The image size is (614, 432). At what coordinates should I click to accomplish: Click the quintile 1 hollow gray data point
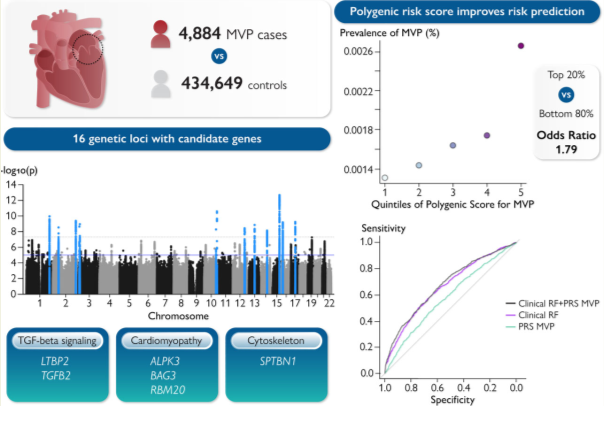tap(385, 178)
